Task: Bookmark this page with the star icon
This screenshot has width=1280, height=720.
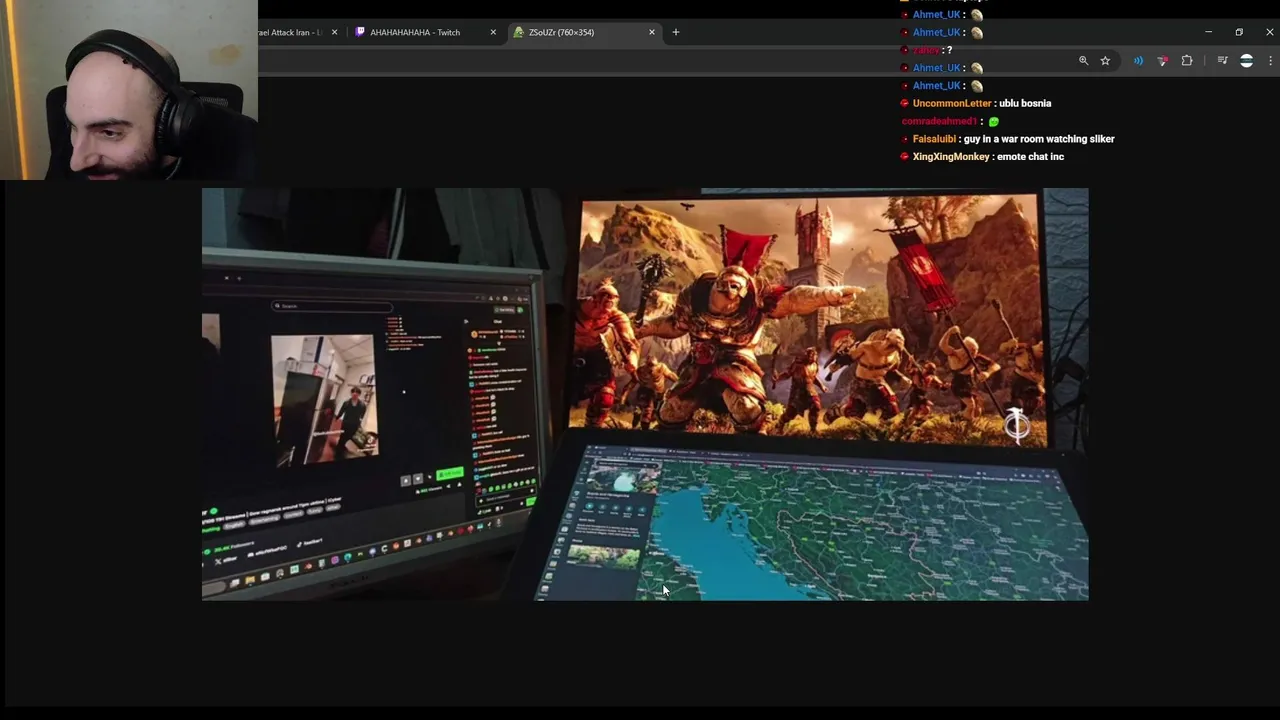Action: [x=1105, y=61]
